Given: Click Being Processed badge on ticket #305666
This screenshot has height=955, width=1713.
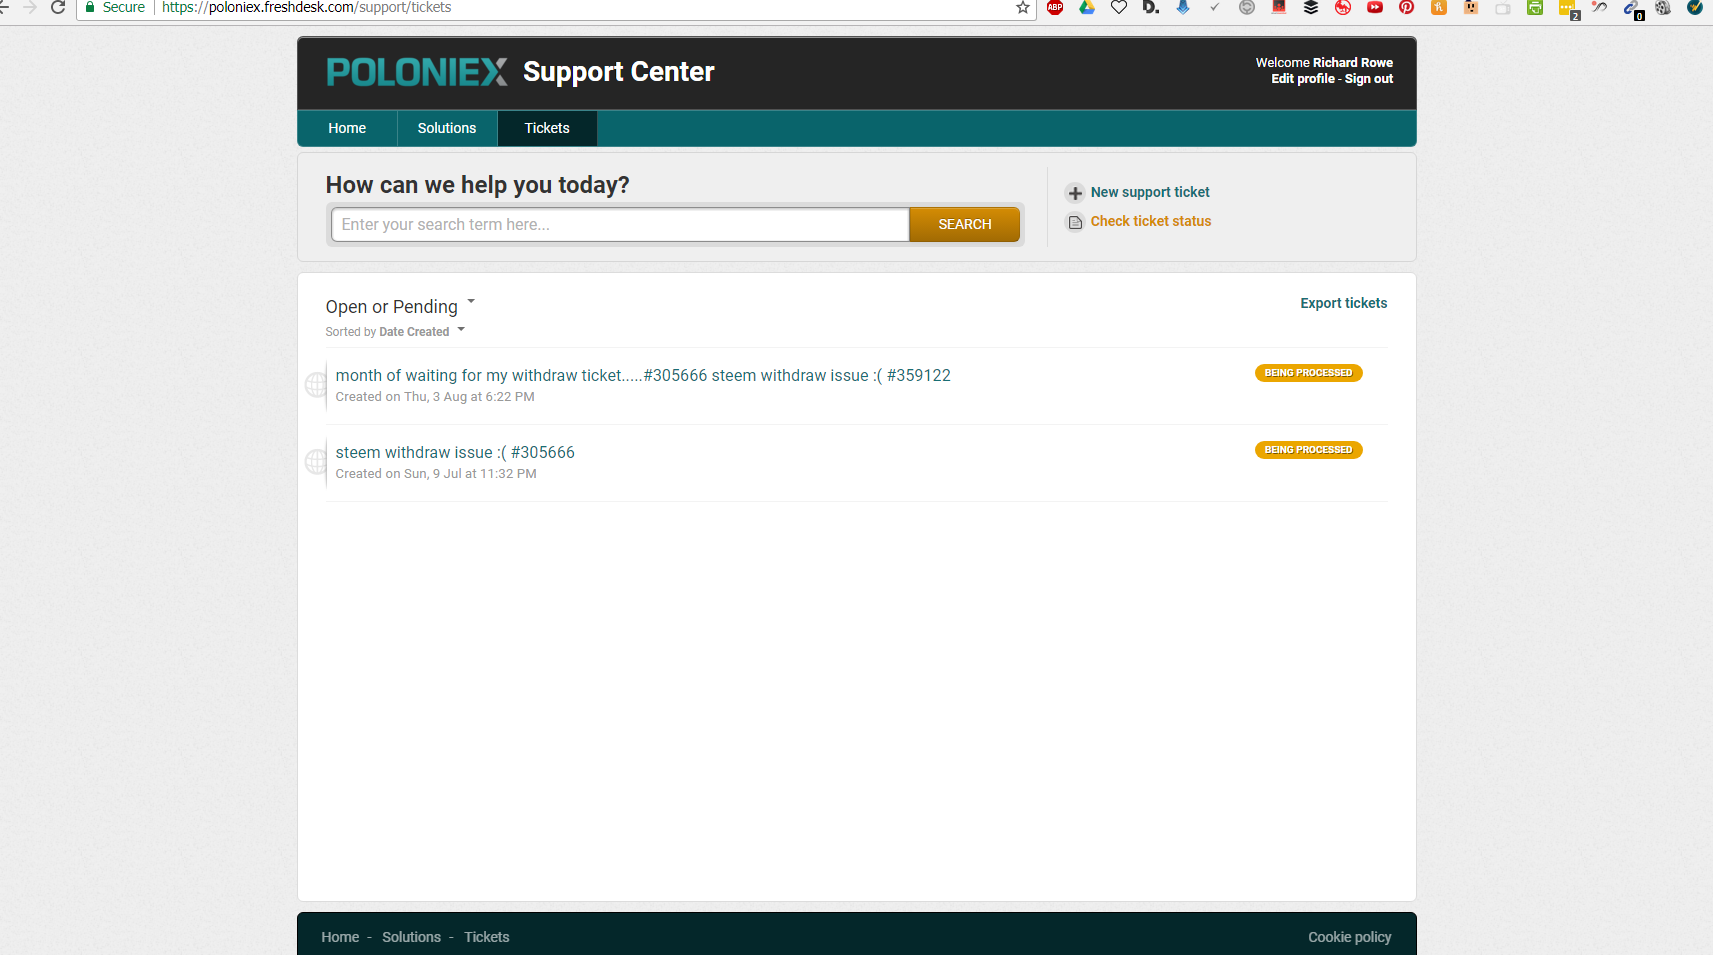Looking at the screenshot, I should coord(1308,450).
